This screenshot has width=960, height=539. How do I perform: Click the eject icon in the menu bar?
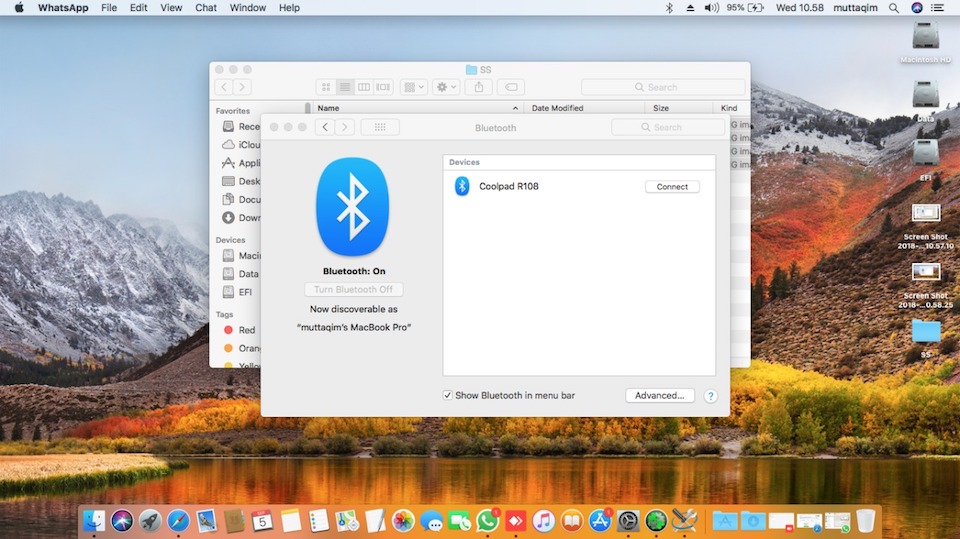[690, 8]
